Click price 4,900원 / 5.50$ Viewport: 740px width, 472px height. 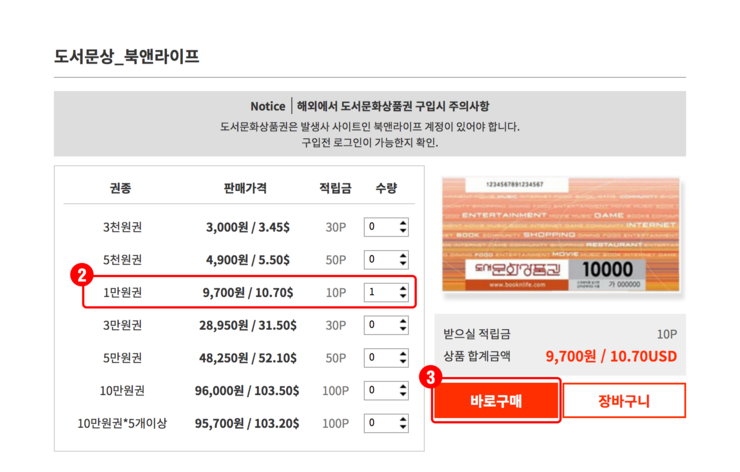(x=248, y=260)
